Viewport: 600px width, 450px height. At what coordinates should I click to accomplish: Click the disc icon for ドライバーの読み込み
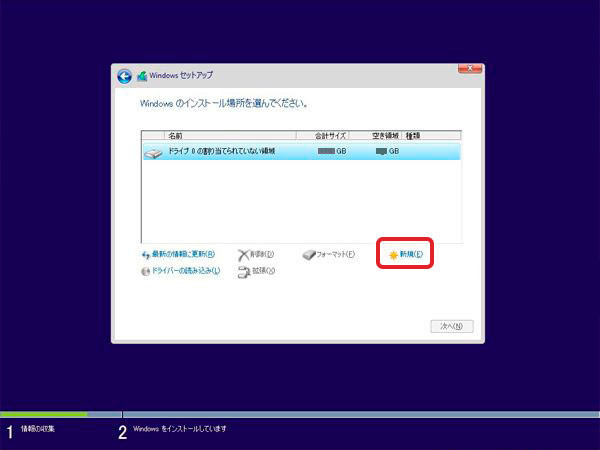[146, 272]
